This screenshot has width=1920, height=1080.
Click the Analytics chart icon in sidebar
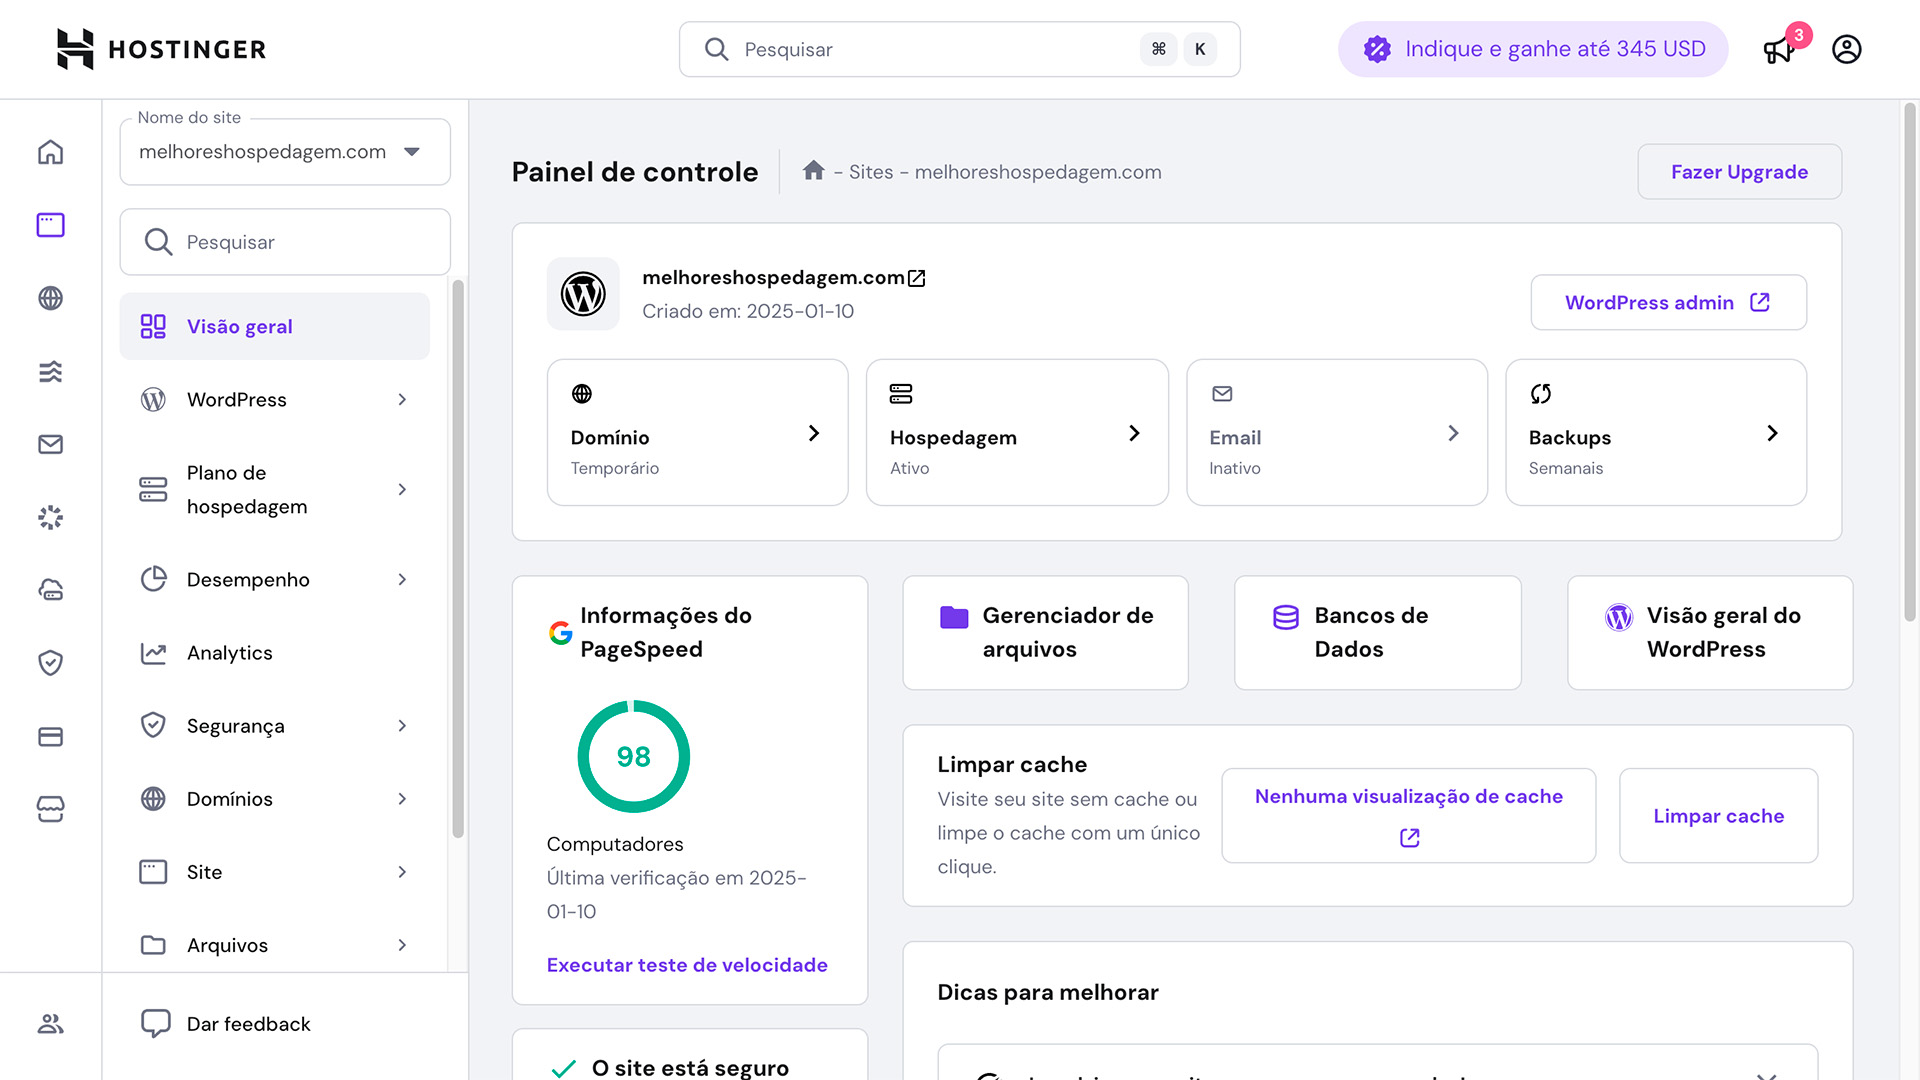(x=153, y=653)
